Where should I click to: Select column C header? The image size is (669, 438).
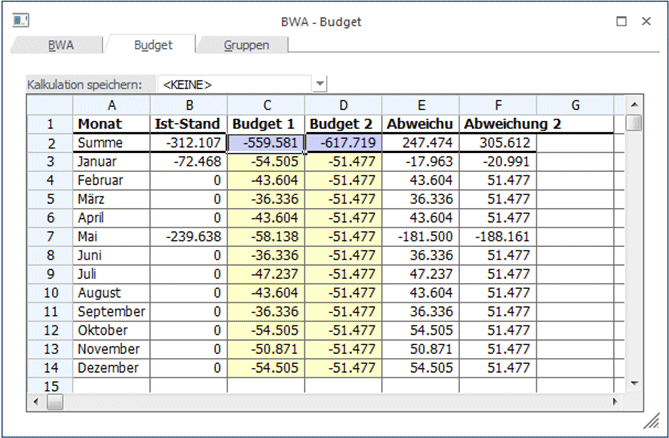[266, 105]
